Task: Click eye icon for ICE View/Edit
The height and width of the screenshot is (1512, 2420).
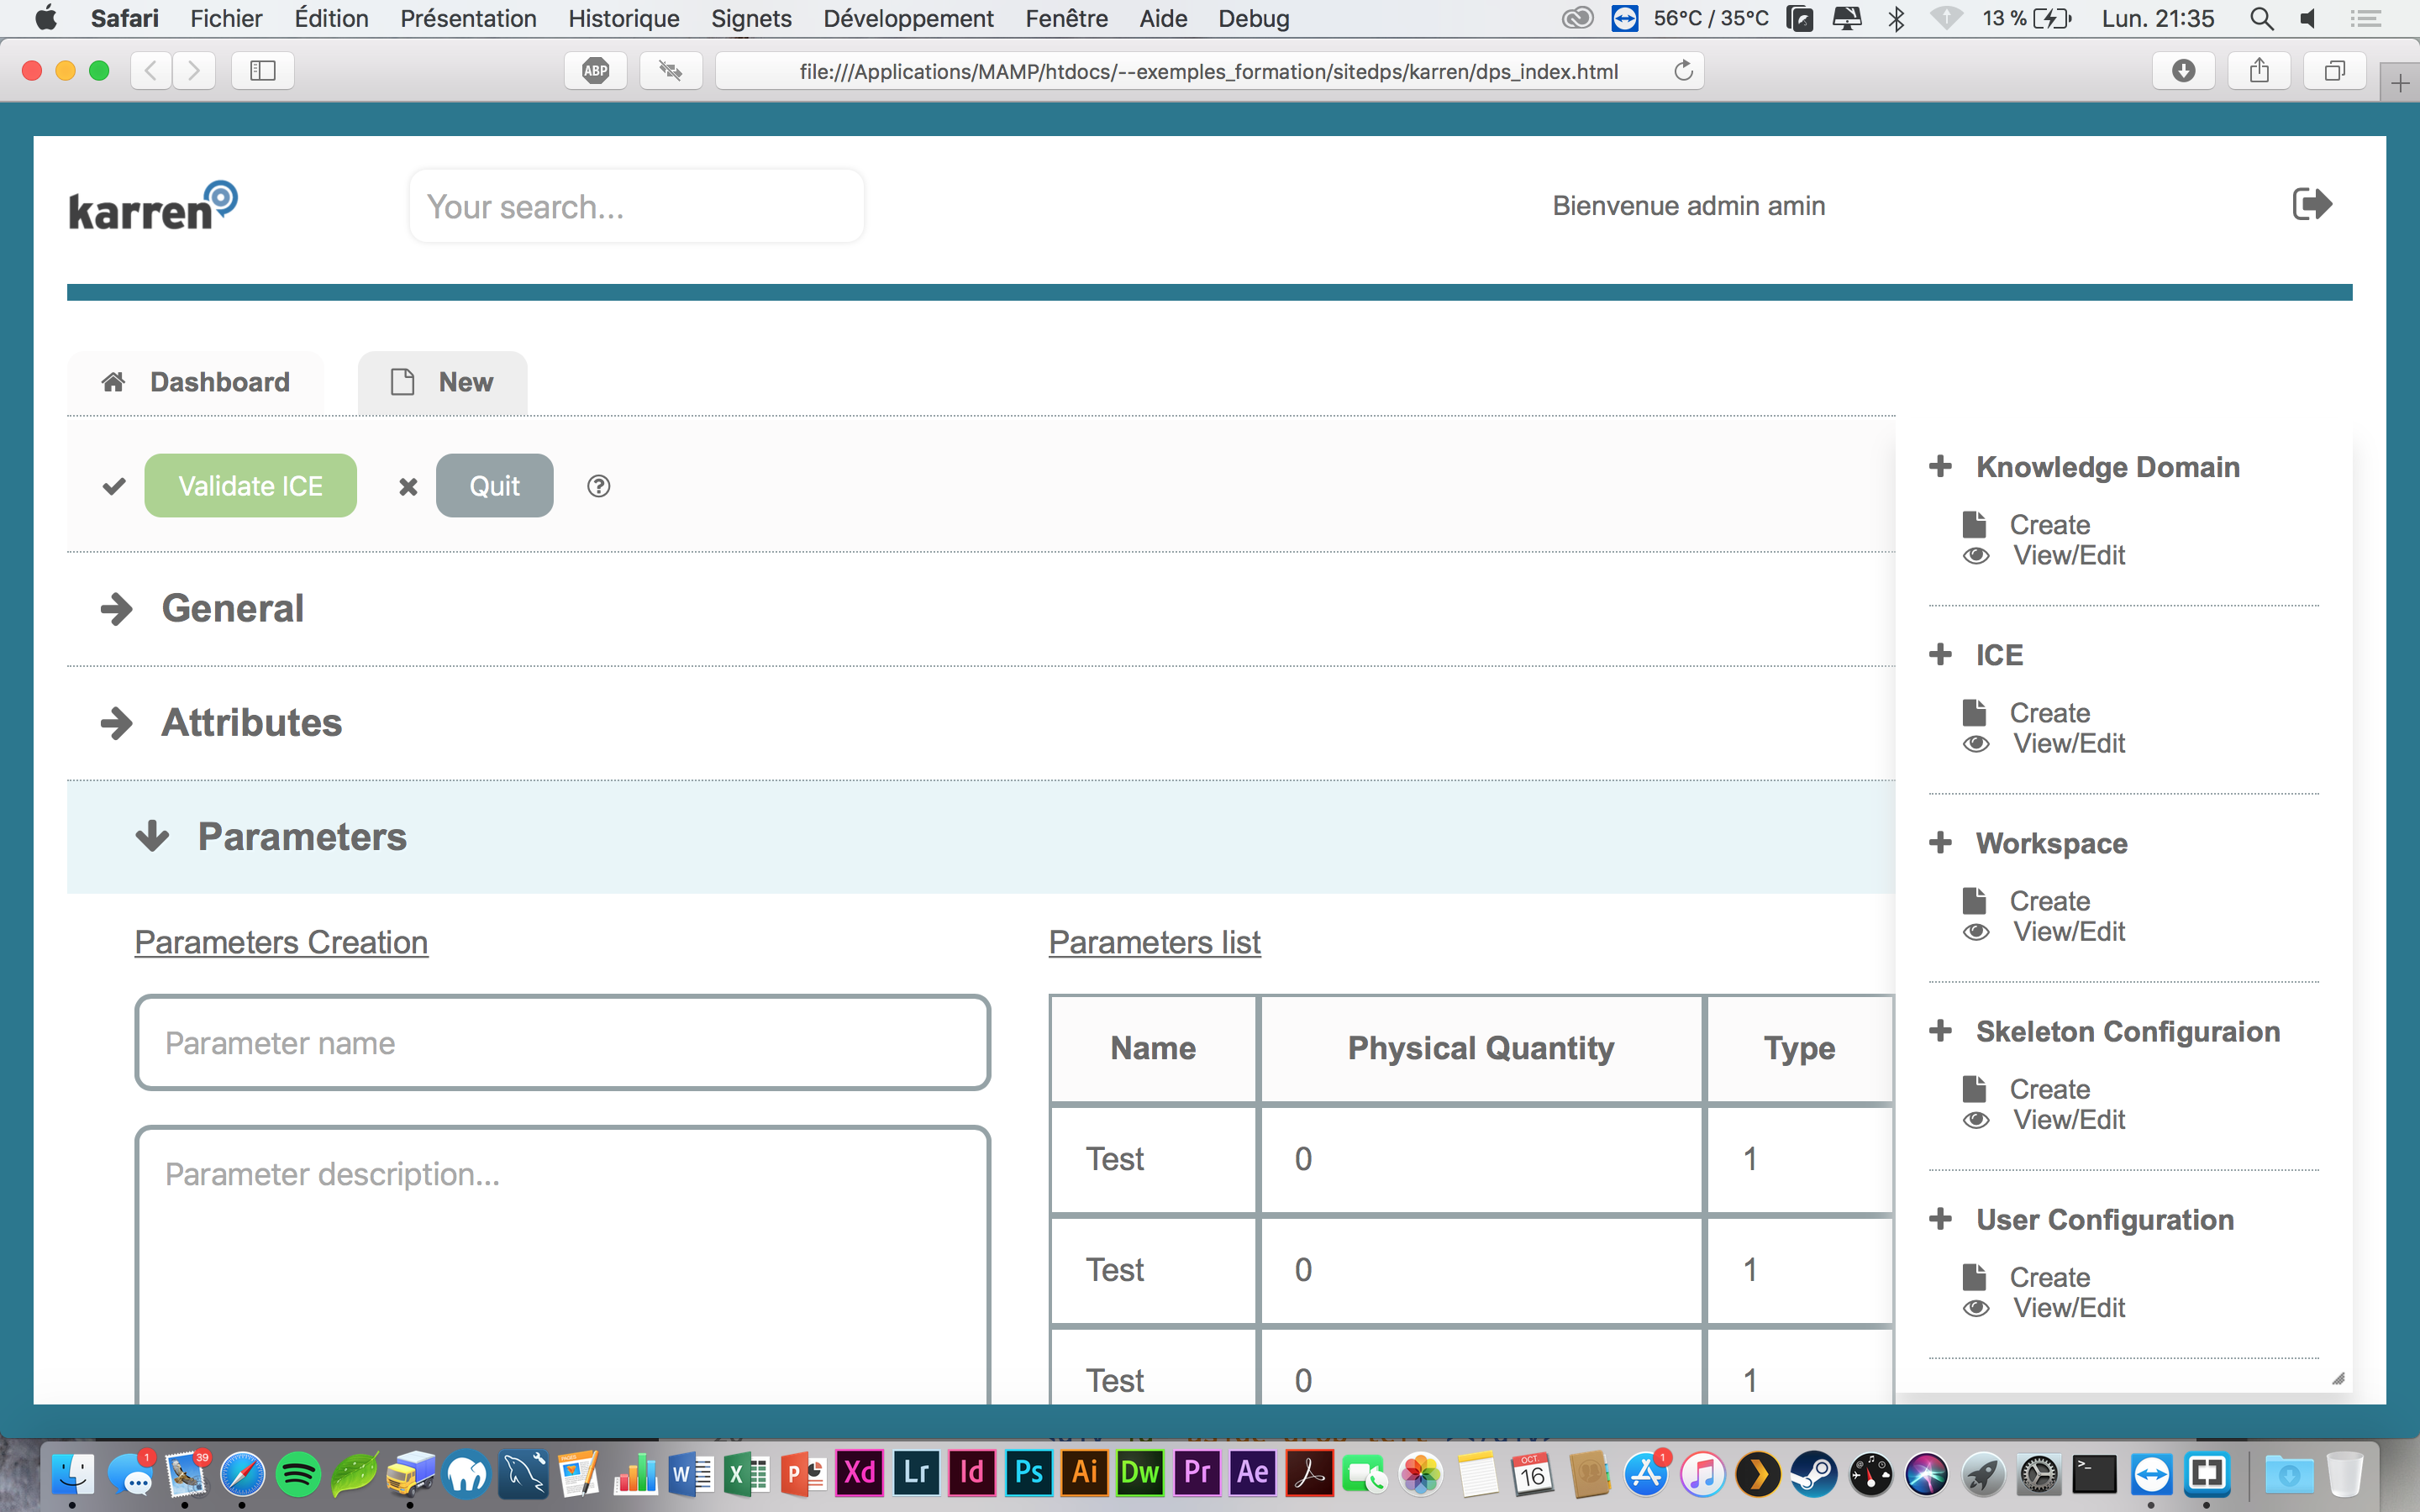Action: pos(1976,744)
